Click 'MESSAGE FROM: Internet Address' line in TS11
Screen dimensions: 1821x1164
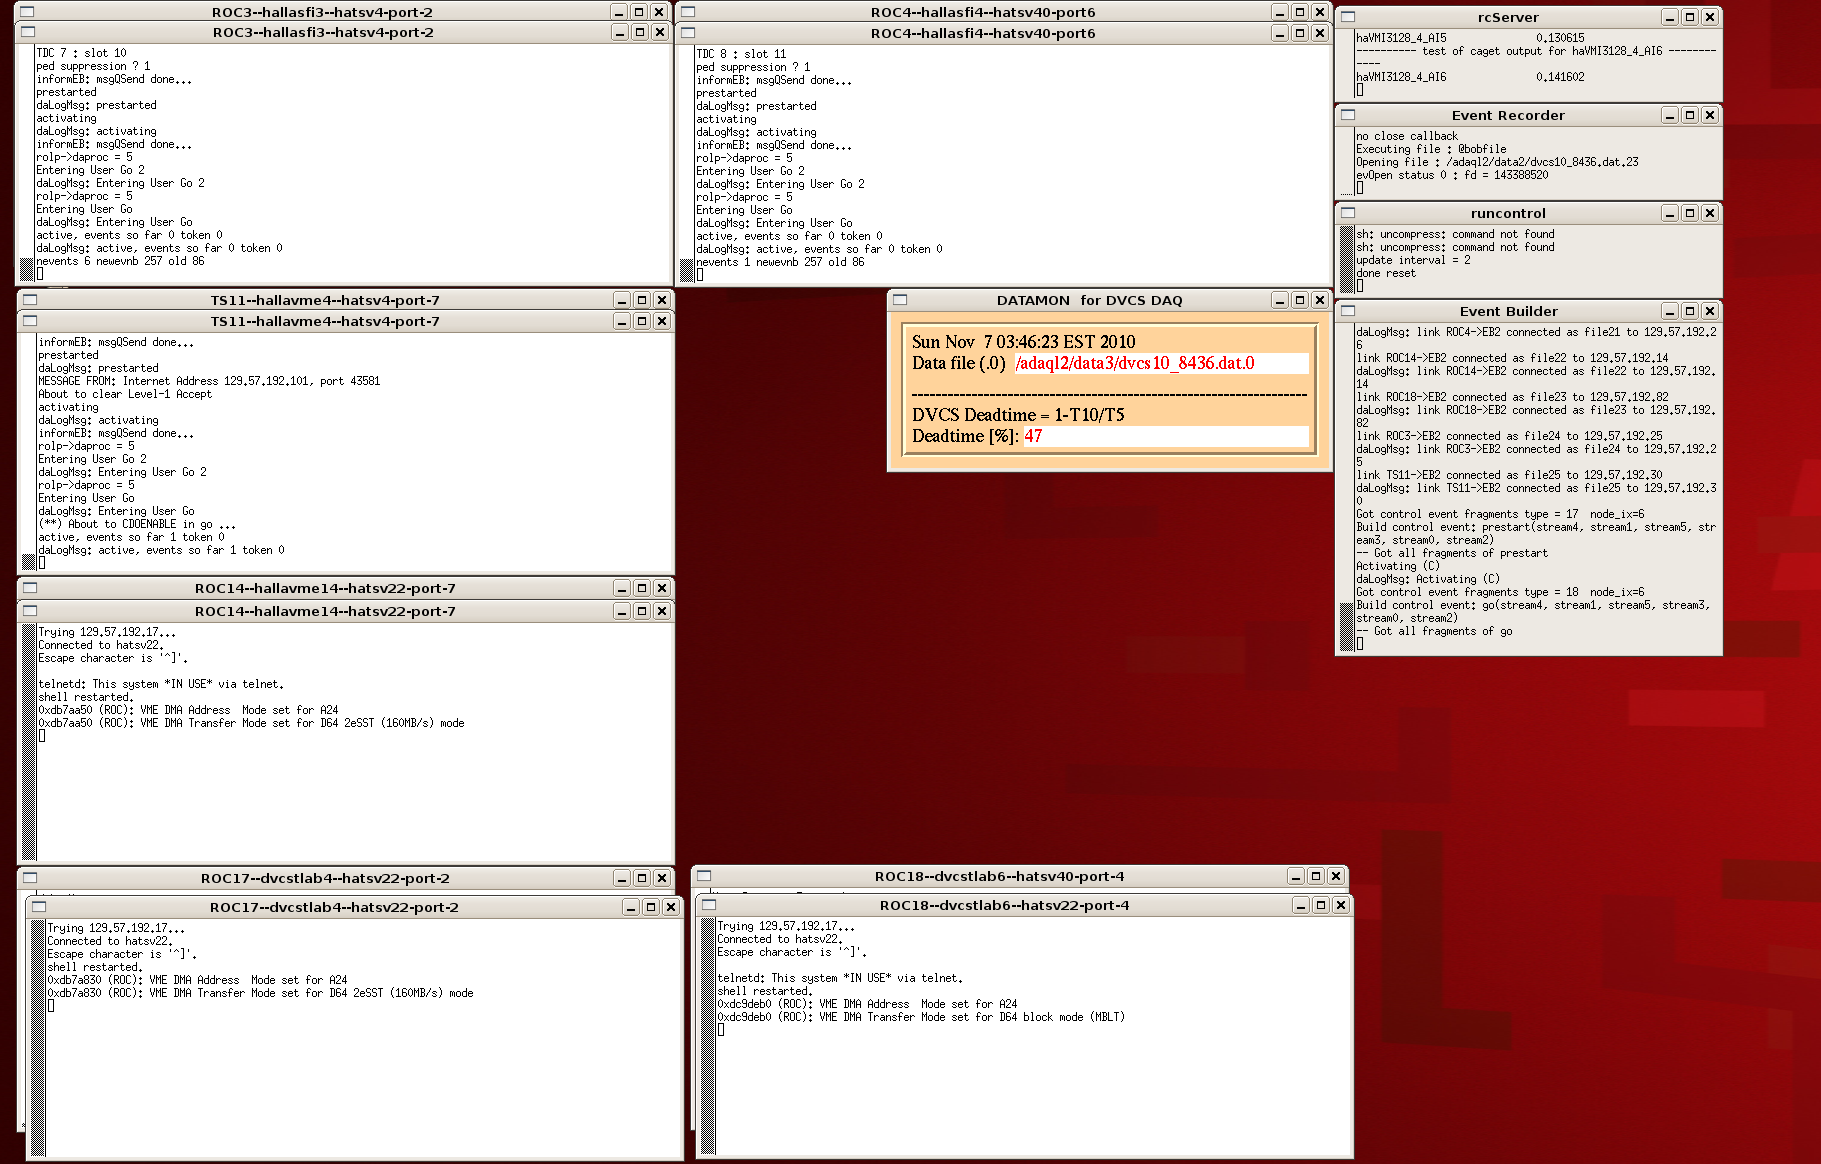tap(209, 381)
